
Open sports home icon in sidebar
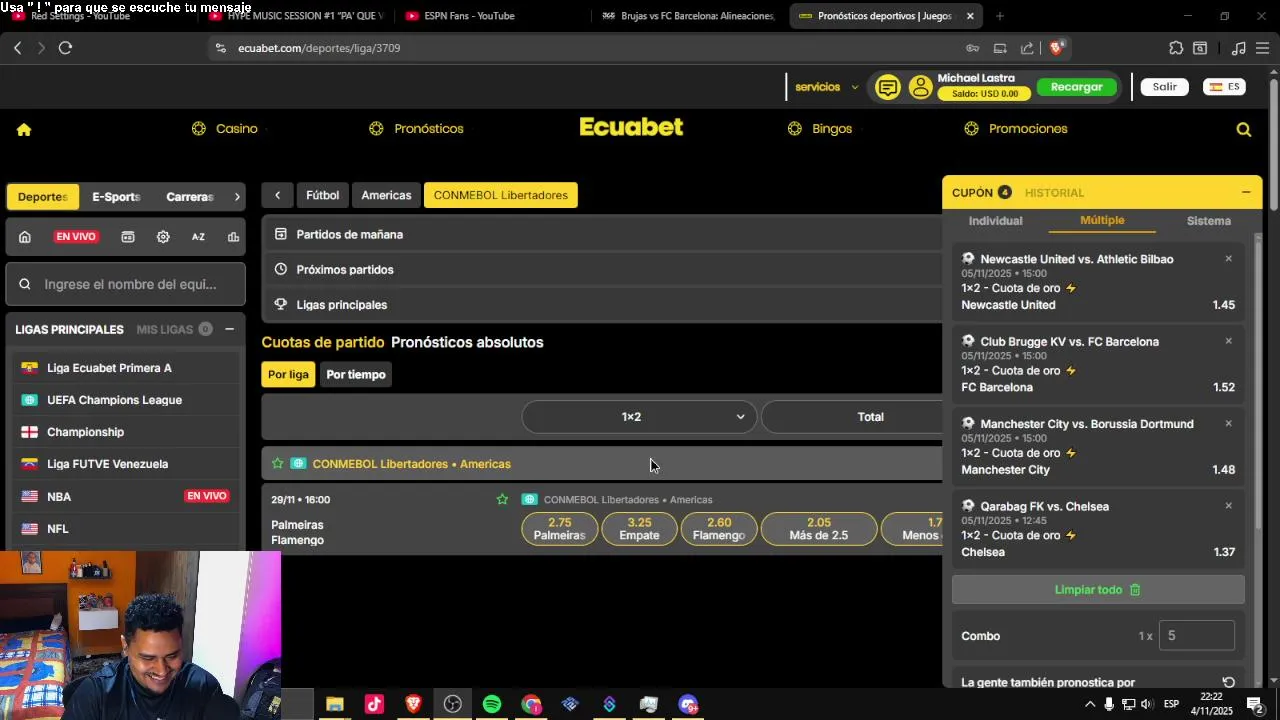tap(25, 237)
